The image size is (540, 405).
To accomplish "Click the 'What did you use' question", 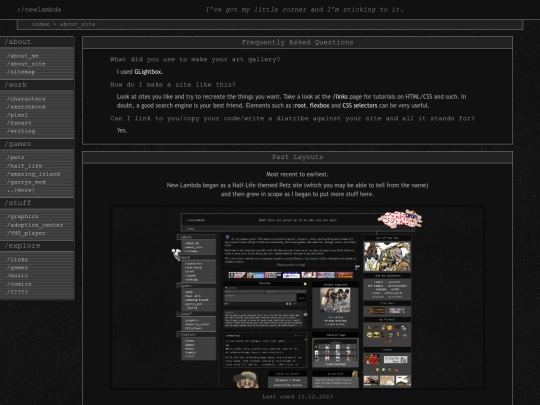I will coord(195,60).
